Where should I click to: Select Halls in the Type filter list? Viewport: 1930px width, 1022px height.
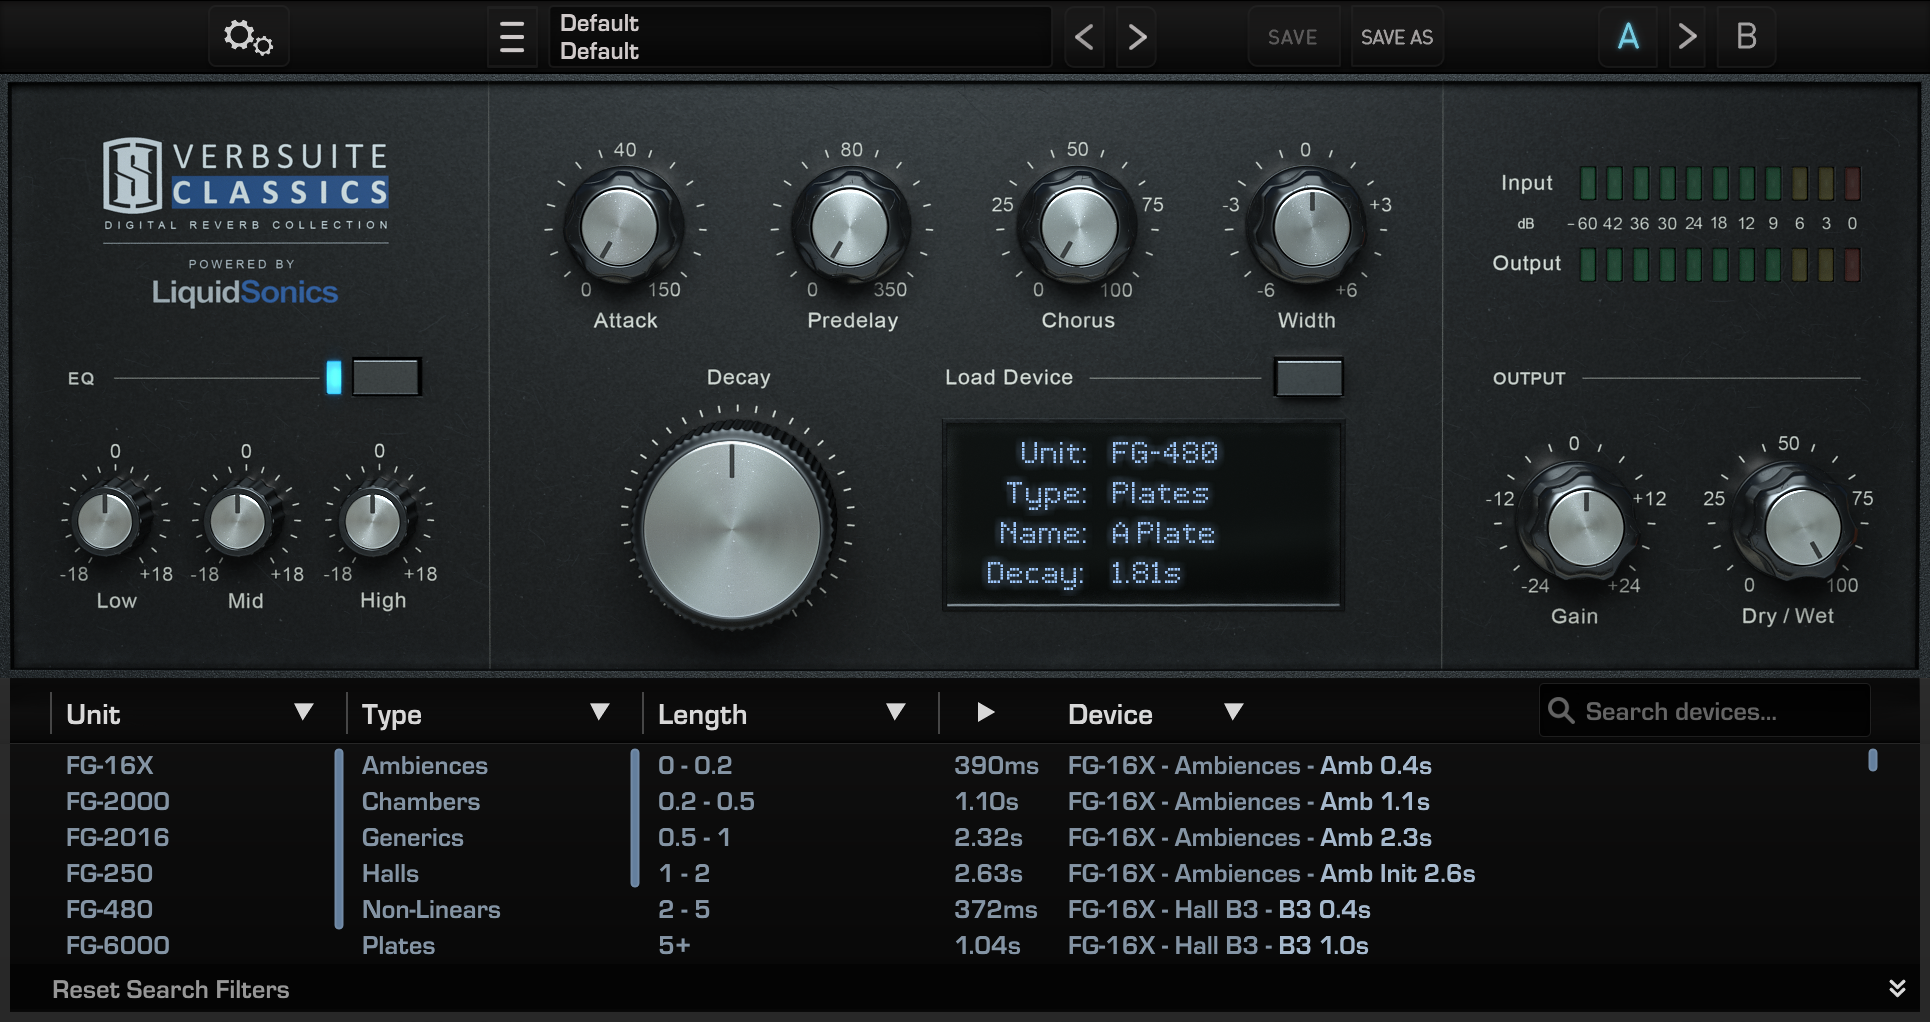(x=390, y=873)
